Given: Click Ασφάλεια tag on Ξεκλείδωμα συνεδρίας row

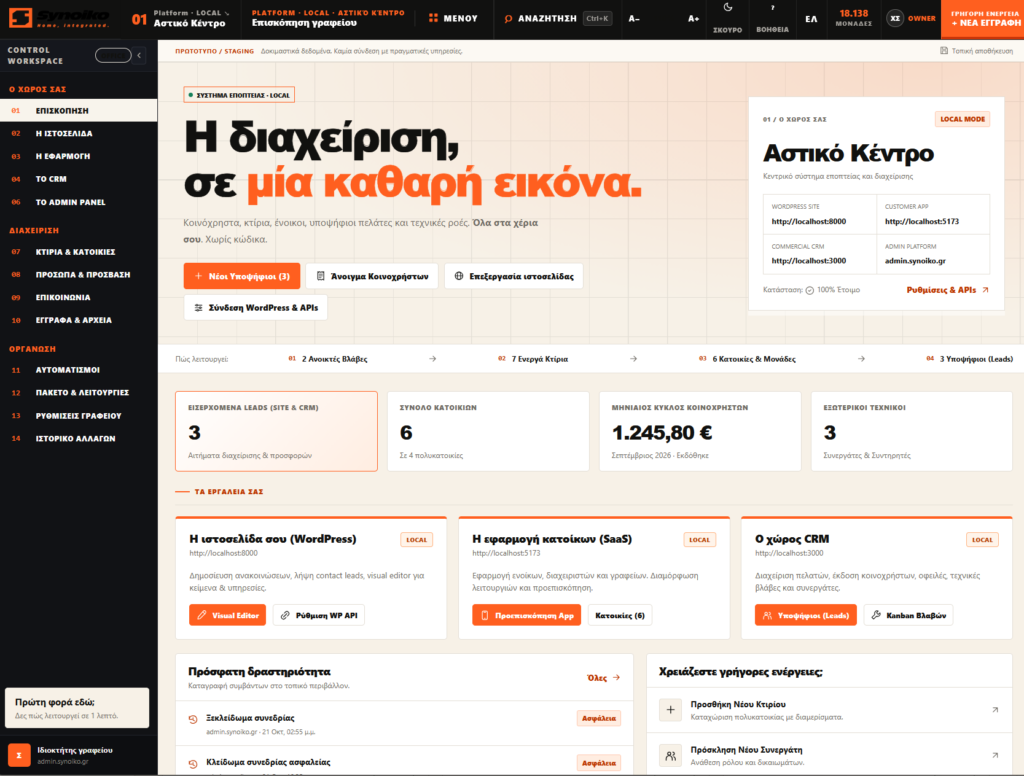Looking at the screenshot, I should [x=599, y=719].
